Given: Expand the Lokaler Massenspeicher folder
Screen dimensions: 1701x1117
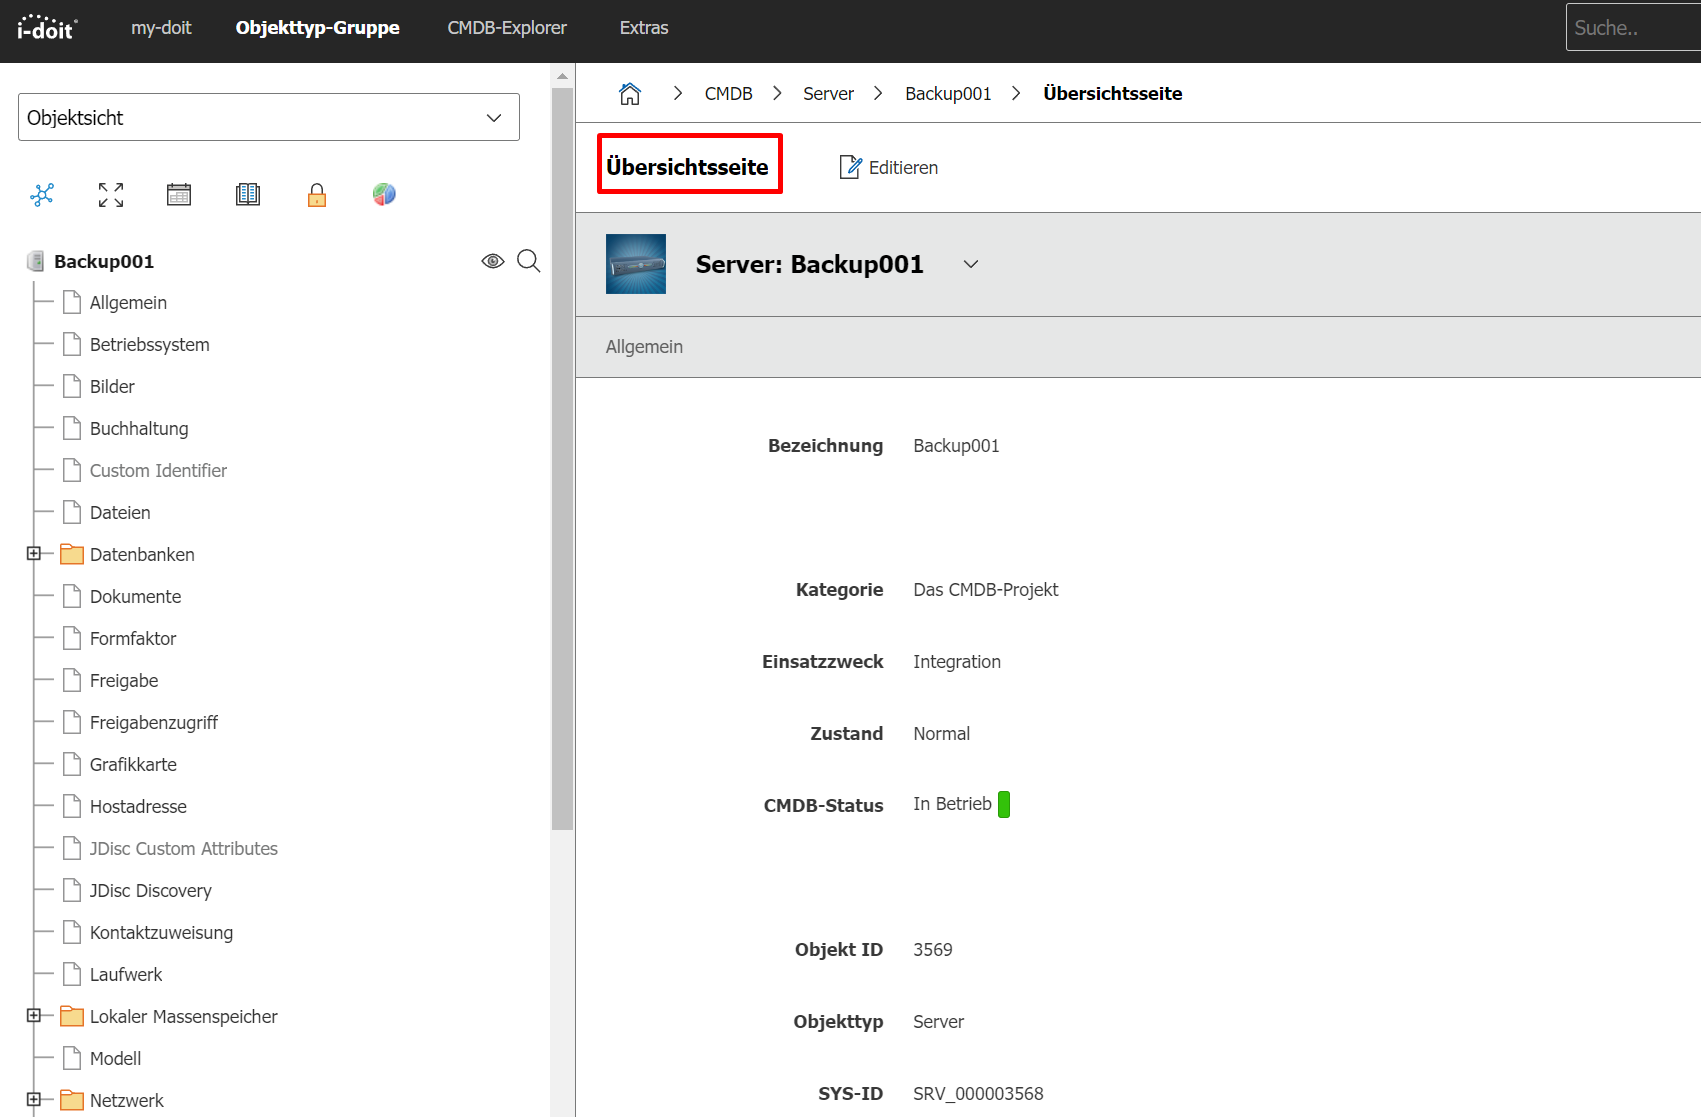Looking at the screenshot, I should (34, 1015).
